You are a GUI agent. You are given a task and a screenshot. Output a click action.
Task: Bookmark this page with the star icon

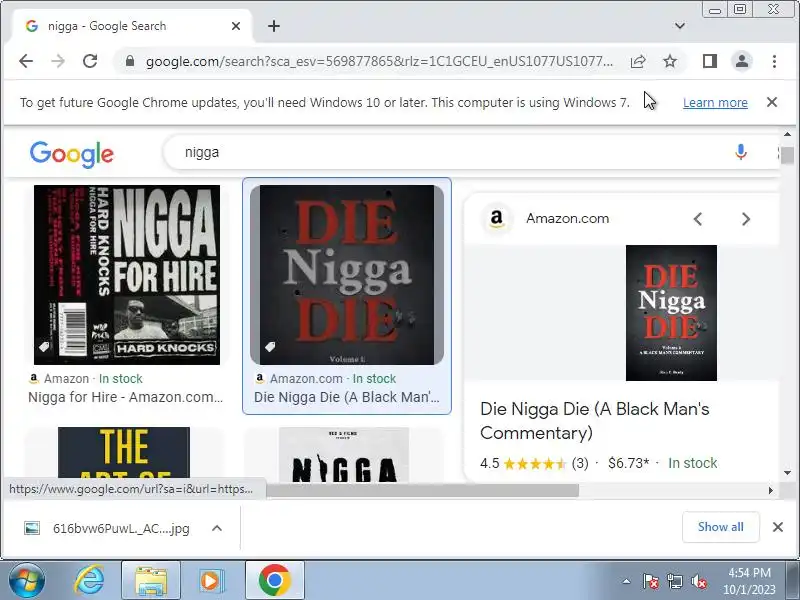point(670,61)
